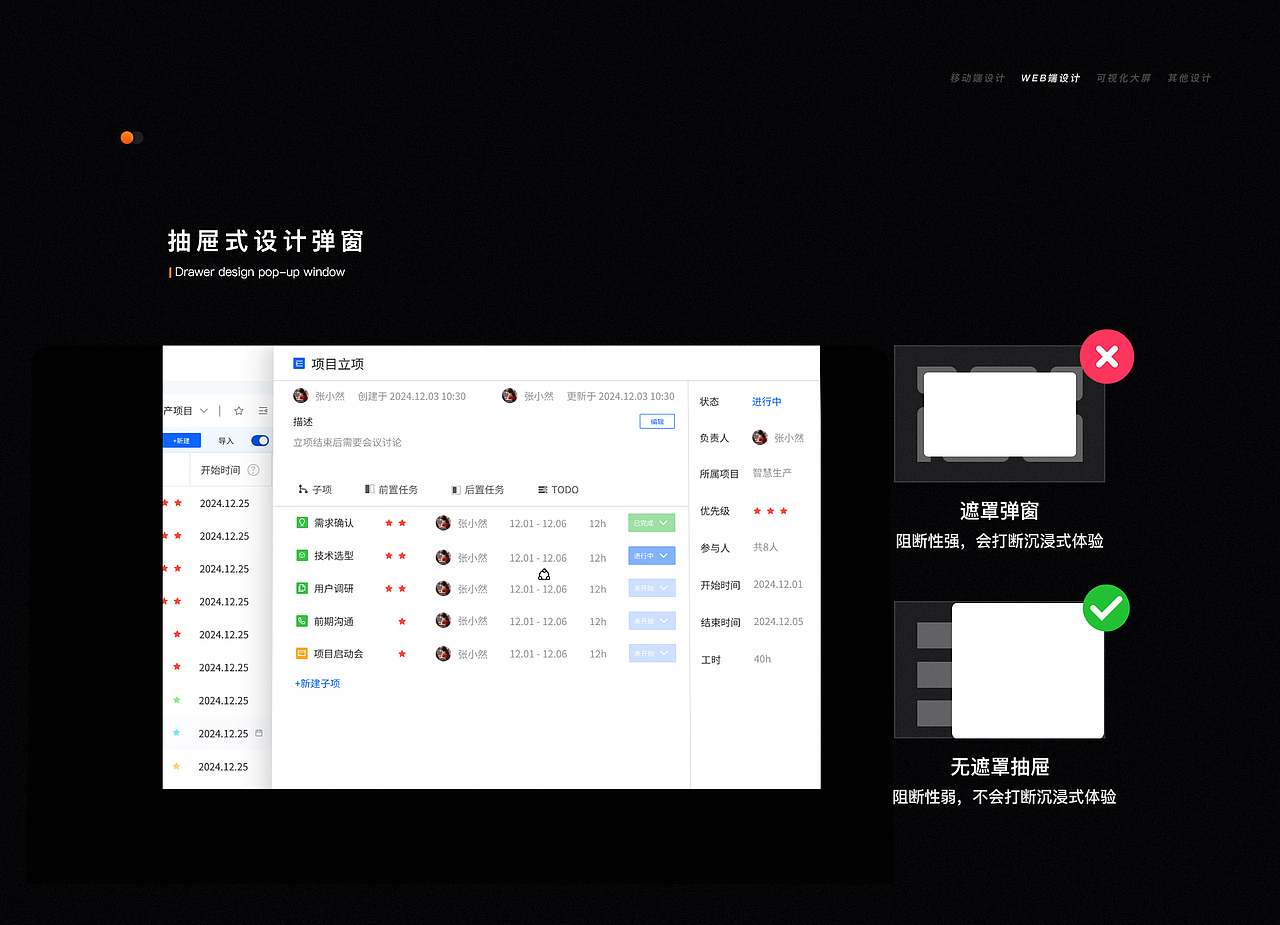The image size is (1280, 925).
Task: Click assignee avatar in 项目启动会 row
Action: tap(443, 653)
